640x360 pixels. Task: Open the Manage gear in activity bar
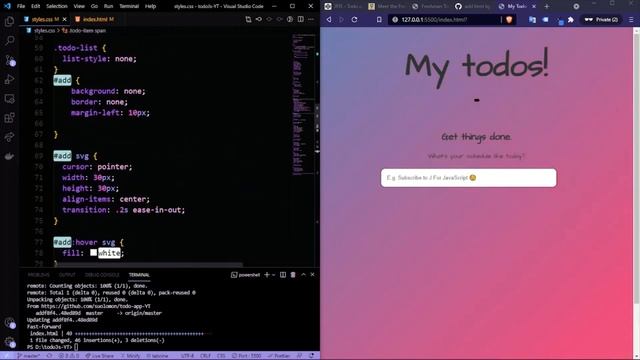(9, 342)
